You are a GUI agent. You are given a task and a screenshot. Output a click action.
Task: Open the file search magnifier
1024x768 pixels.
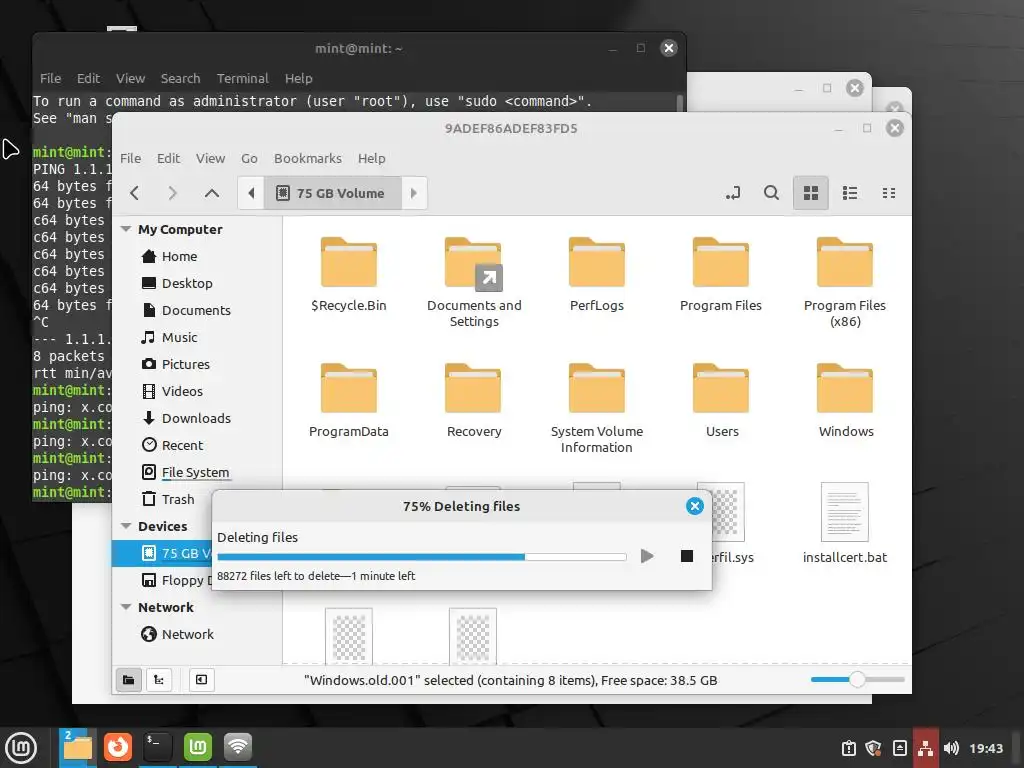click(771, 193)
